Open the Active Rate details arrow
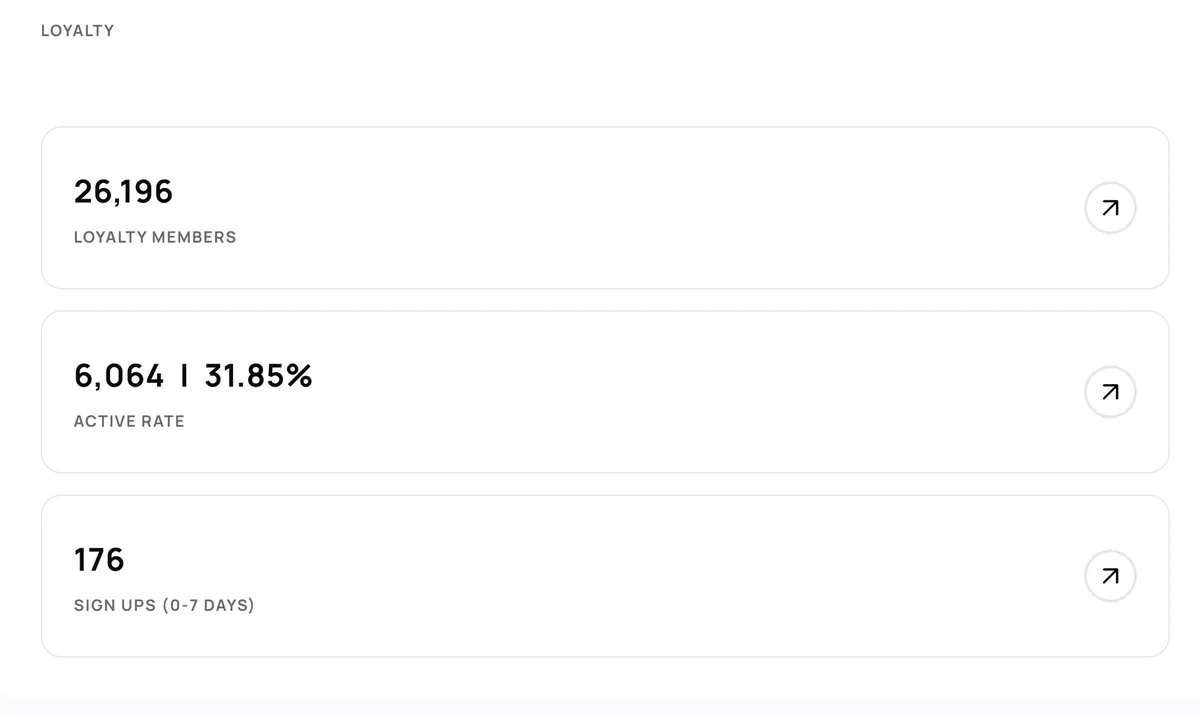This screenshot has height=718, width=1200. [x=1110, y=392]
